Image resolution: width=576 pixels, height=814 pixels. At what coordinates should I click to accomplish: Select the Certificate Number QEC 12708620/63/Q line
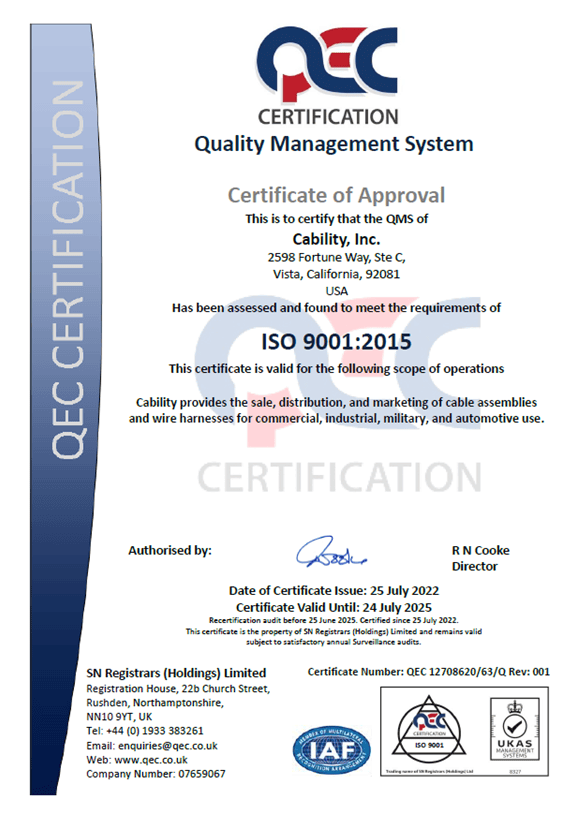(x=429, y=672)
